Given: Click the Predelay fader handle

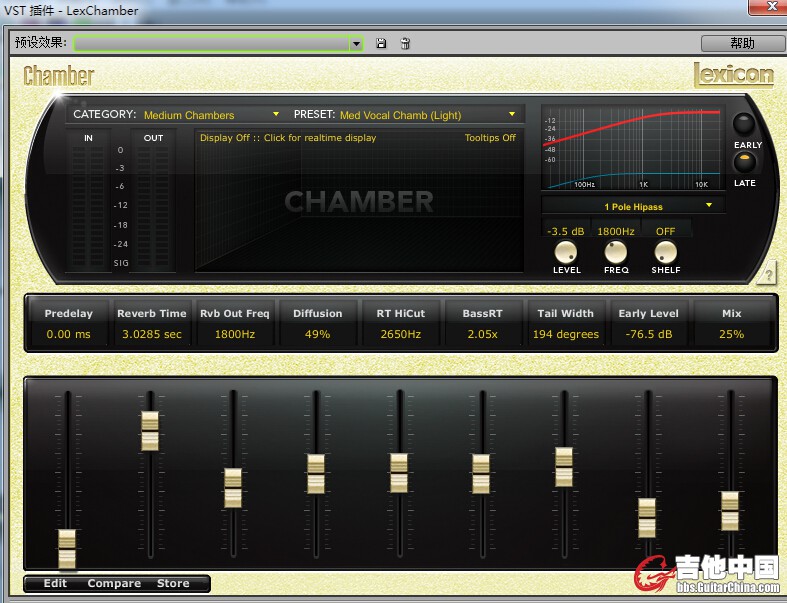Looking at the screenshot, I should point(67,549).
